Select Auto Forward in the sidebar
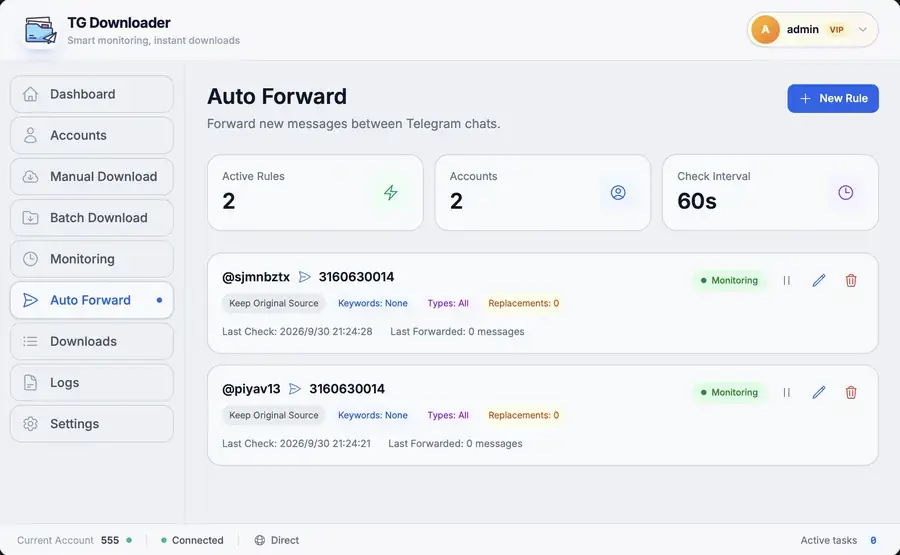 pos(92,300)
